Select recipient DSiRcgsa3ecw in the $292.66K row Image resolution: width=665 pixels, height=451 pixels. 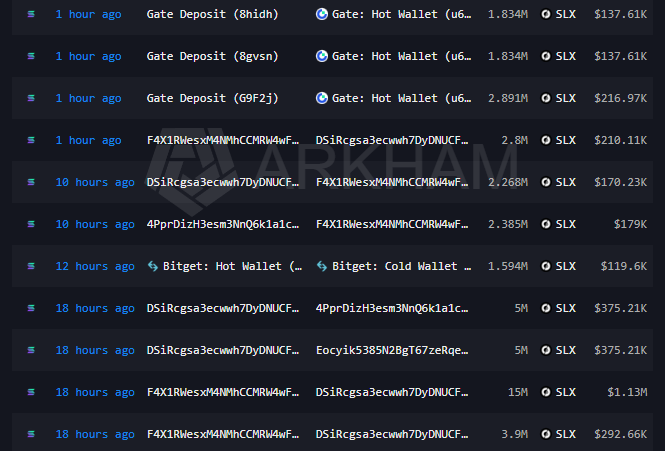[x=392, y=434]
